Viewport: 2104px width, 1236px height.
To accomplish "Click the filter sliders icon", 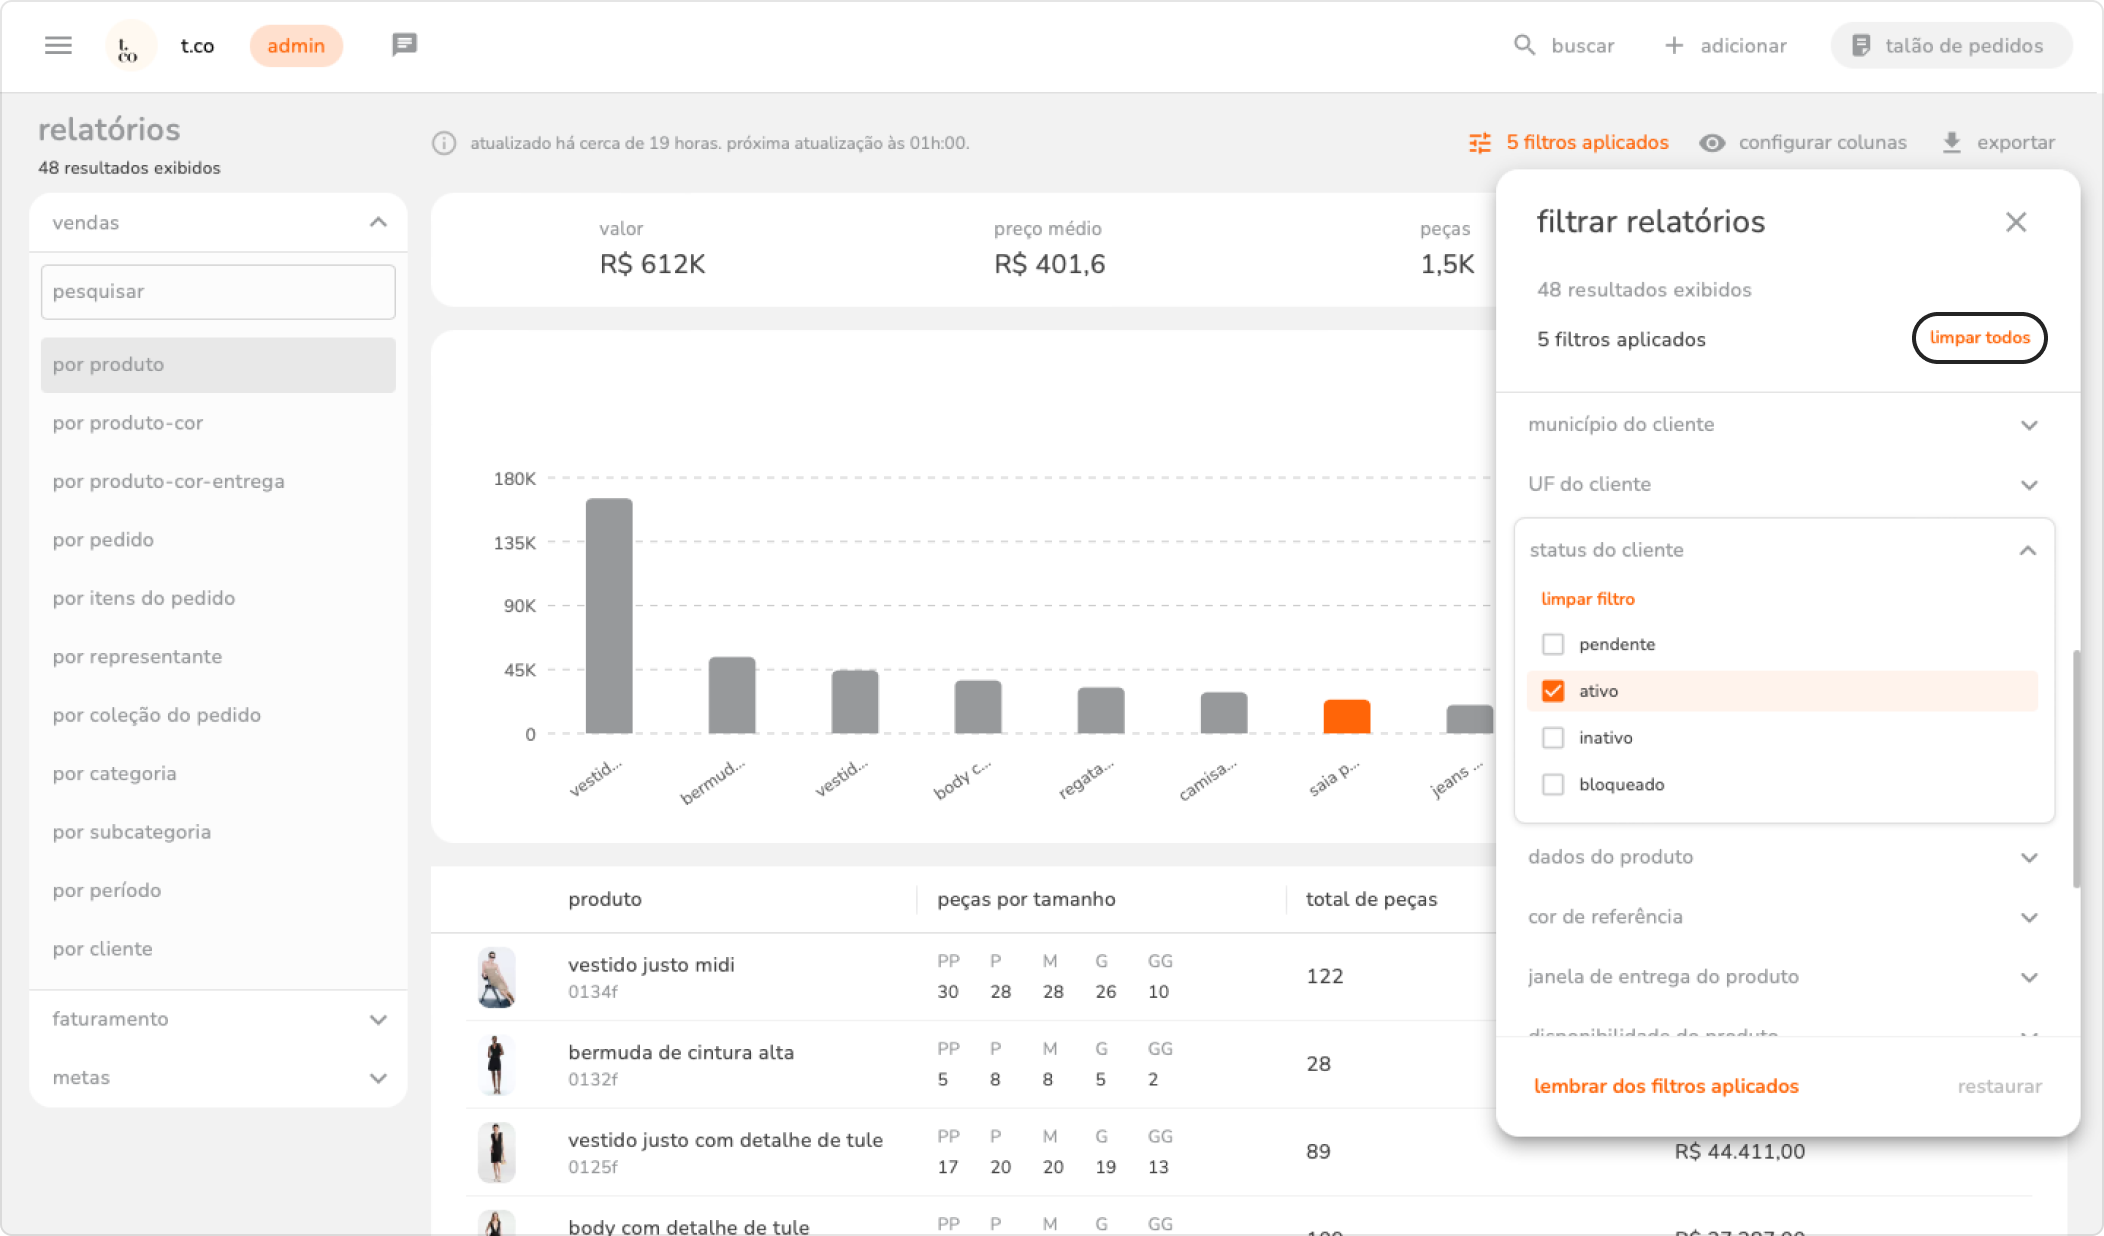I will pos(1480,143).
